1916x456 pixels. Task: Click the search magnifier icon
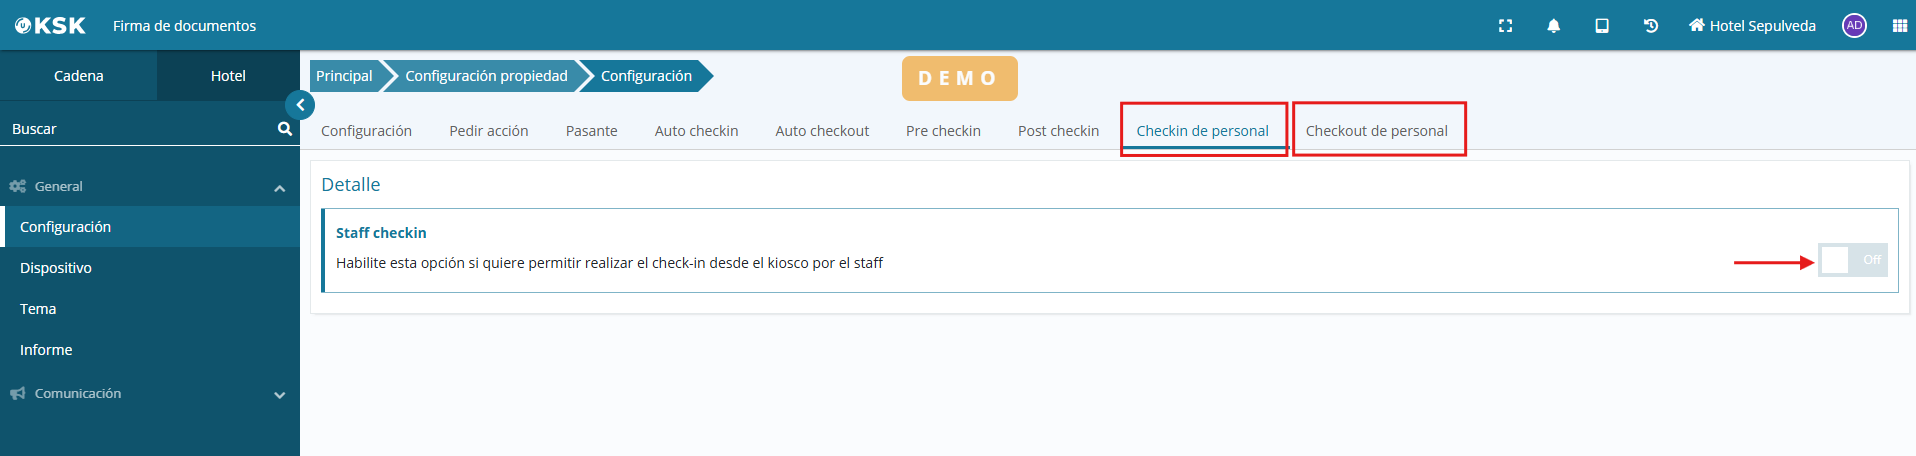pos(284,129)
